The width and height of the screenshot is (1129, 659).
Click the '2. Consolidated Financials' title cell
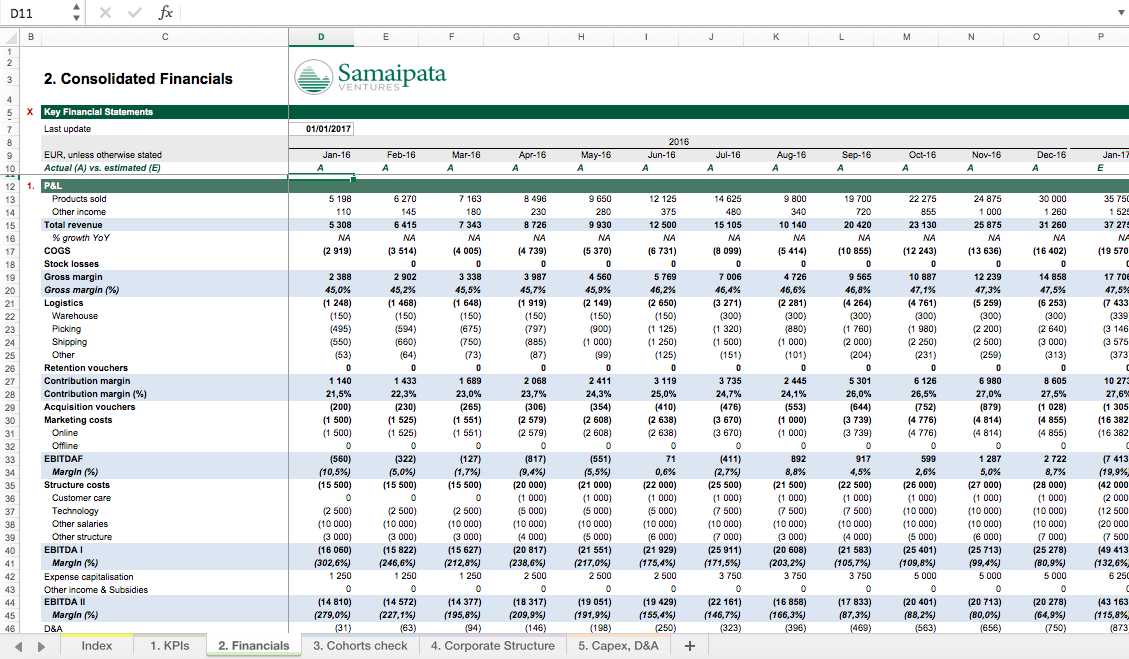click(x=138, y=79)
